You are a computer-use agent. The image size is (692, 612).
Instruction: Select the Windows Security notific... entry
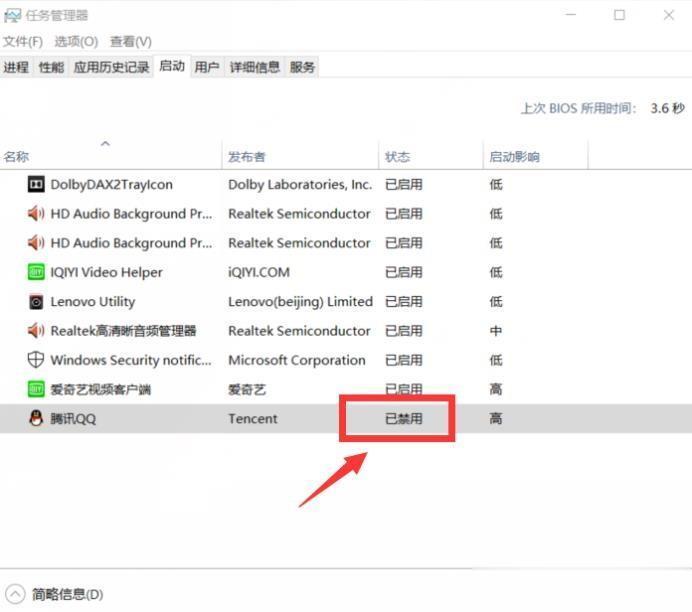pos(131,360)
